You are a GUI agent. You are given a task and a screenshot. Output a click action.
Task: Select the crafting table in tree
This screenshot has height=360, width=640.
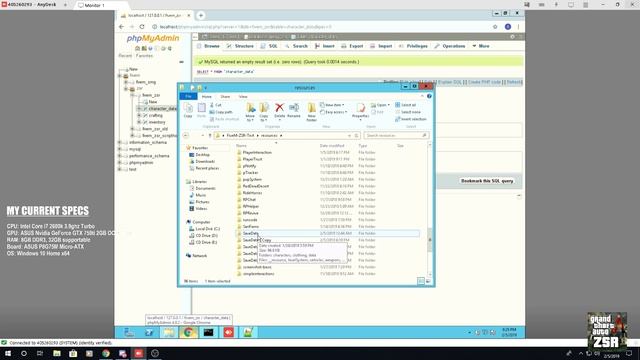click(156, 116)
